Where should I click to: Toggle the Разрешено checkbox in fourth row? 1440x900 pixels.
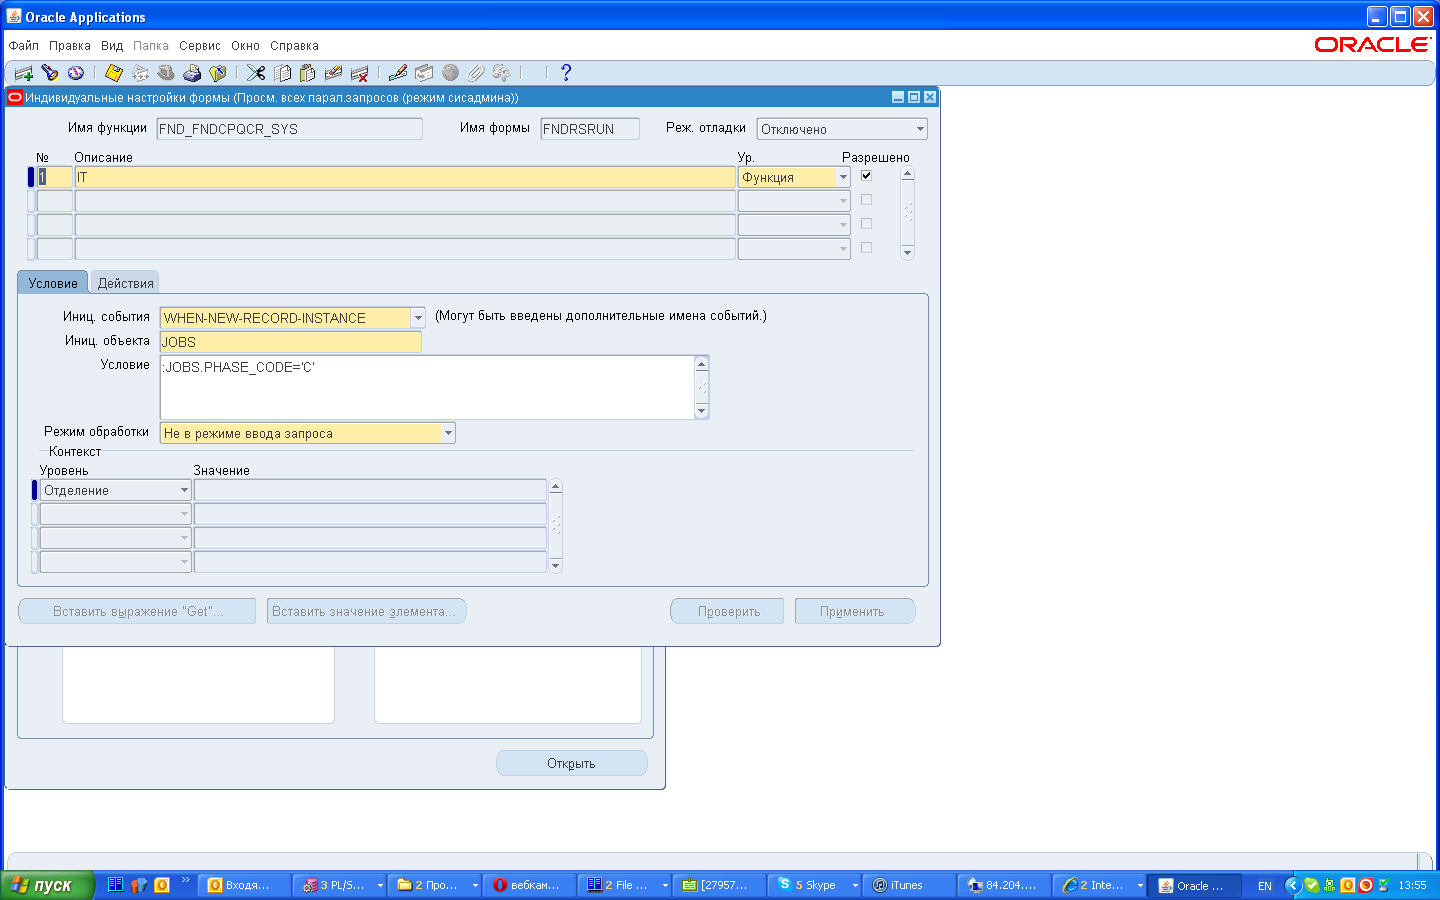[x=866, y=248]
